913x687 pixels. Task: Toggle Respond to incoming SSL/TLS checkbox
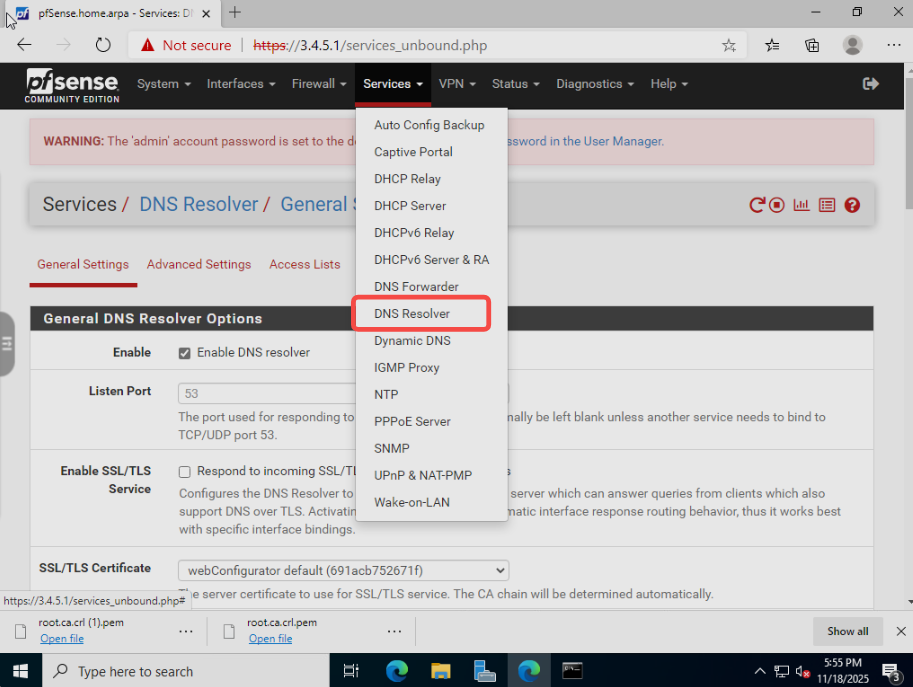(185, 472)
